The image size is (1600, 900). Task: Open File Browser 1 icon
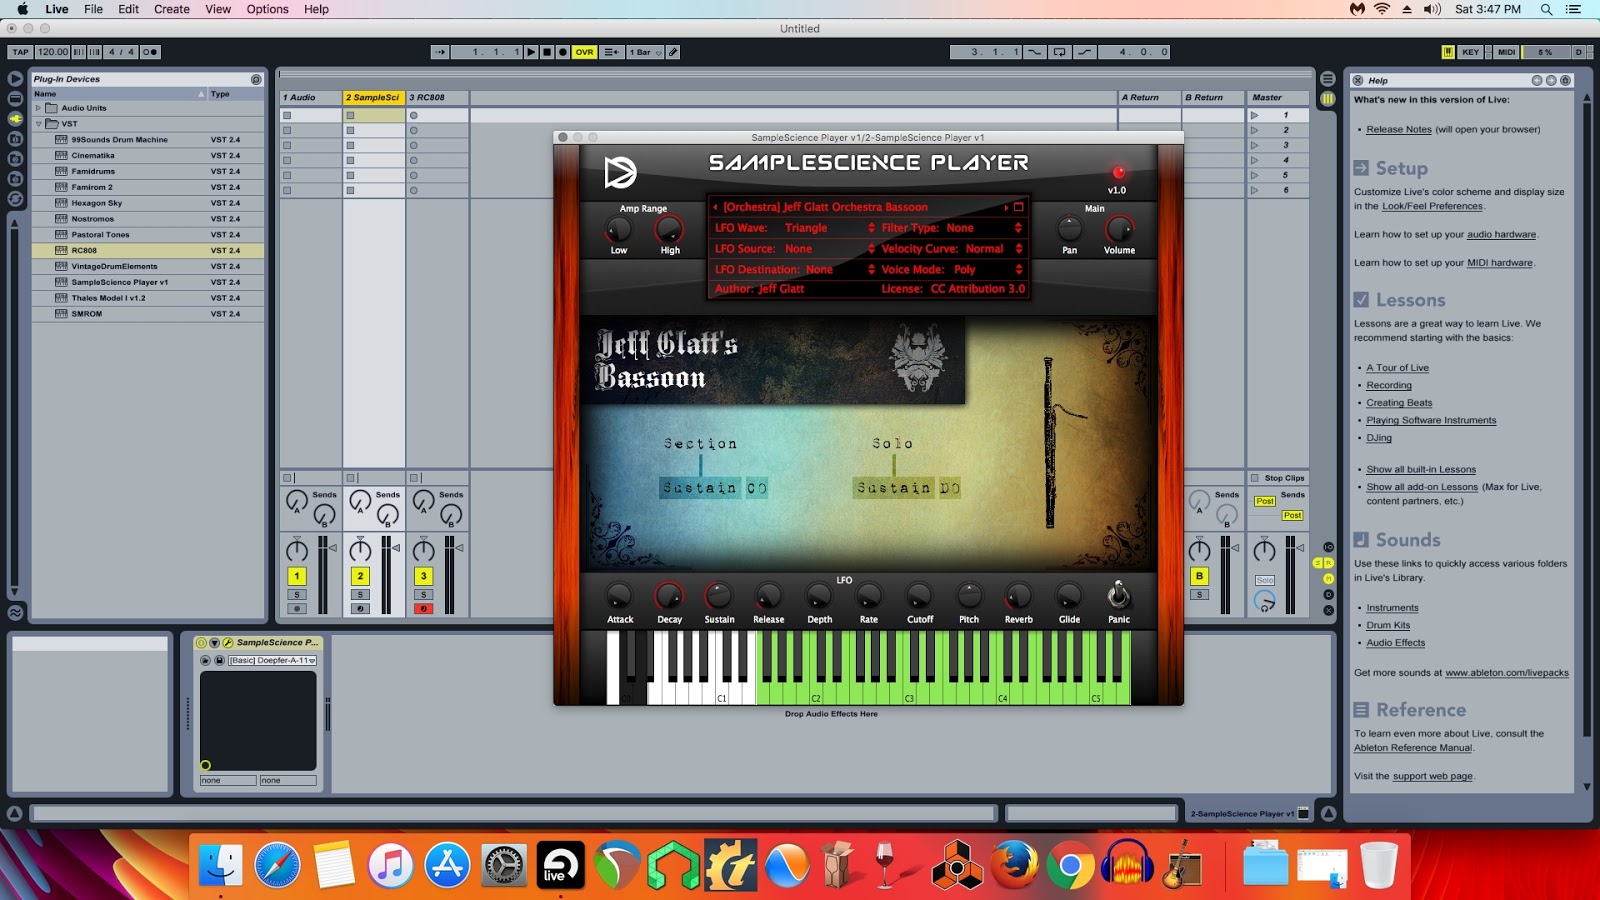[x=15, y=138]
